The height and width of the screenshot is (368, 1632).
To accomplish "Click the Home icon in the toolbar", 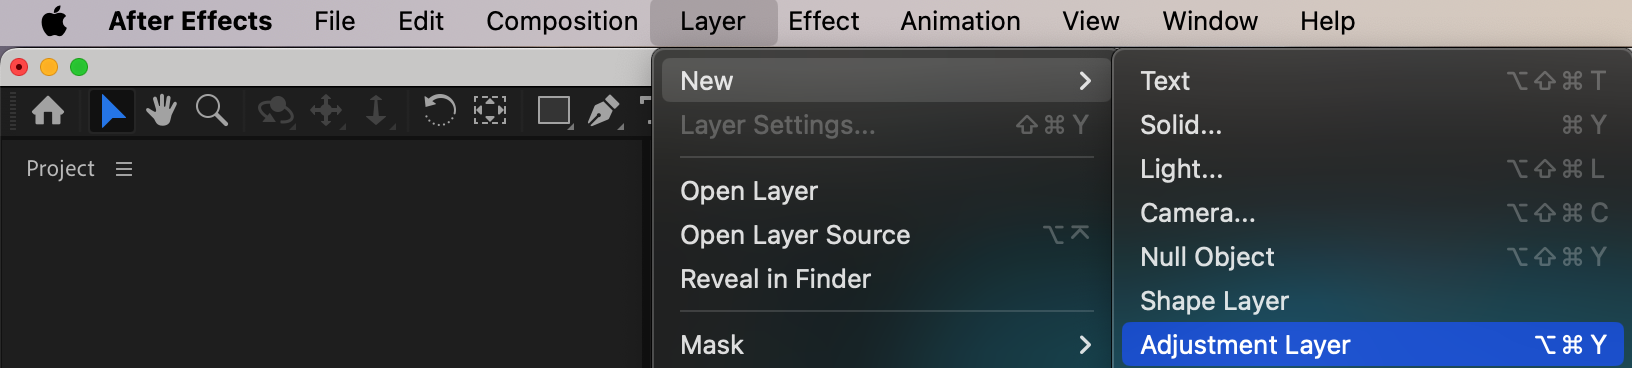I will click(48, 111).
